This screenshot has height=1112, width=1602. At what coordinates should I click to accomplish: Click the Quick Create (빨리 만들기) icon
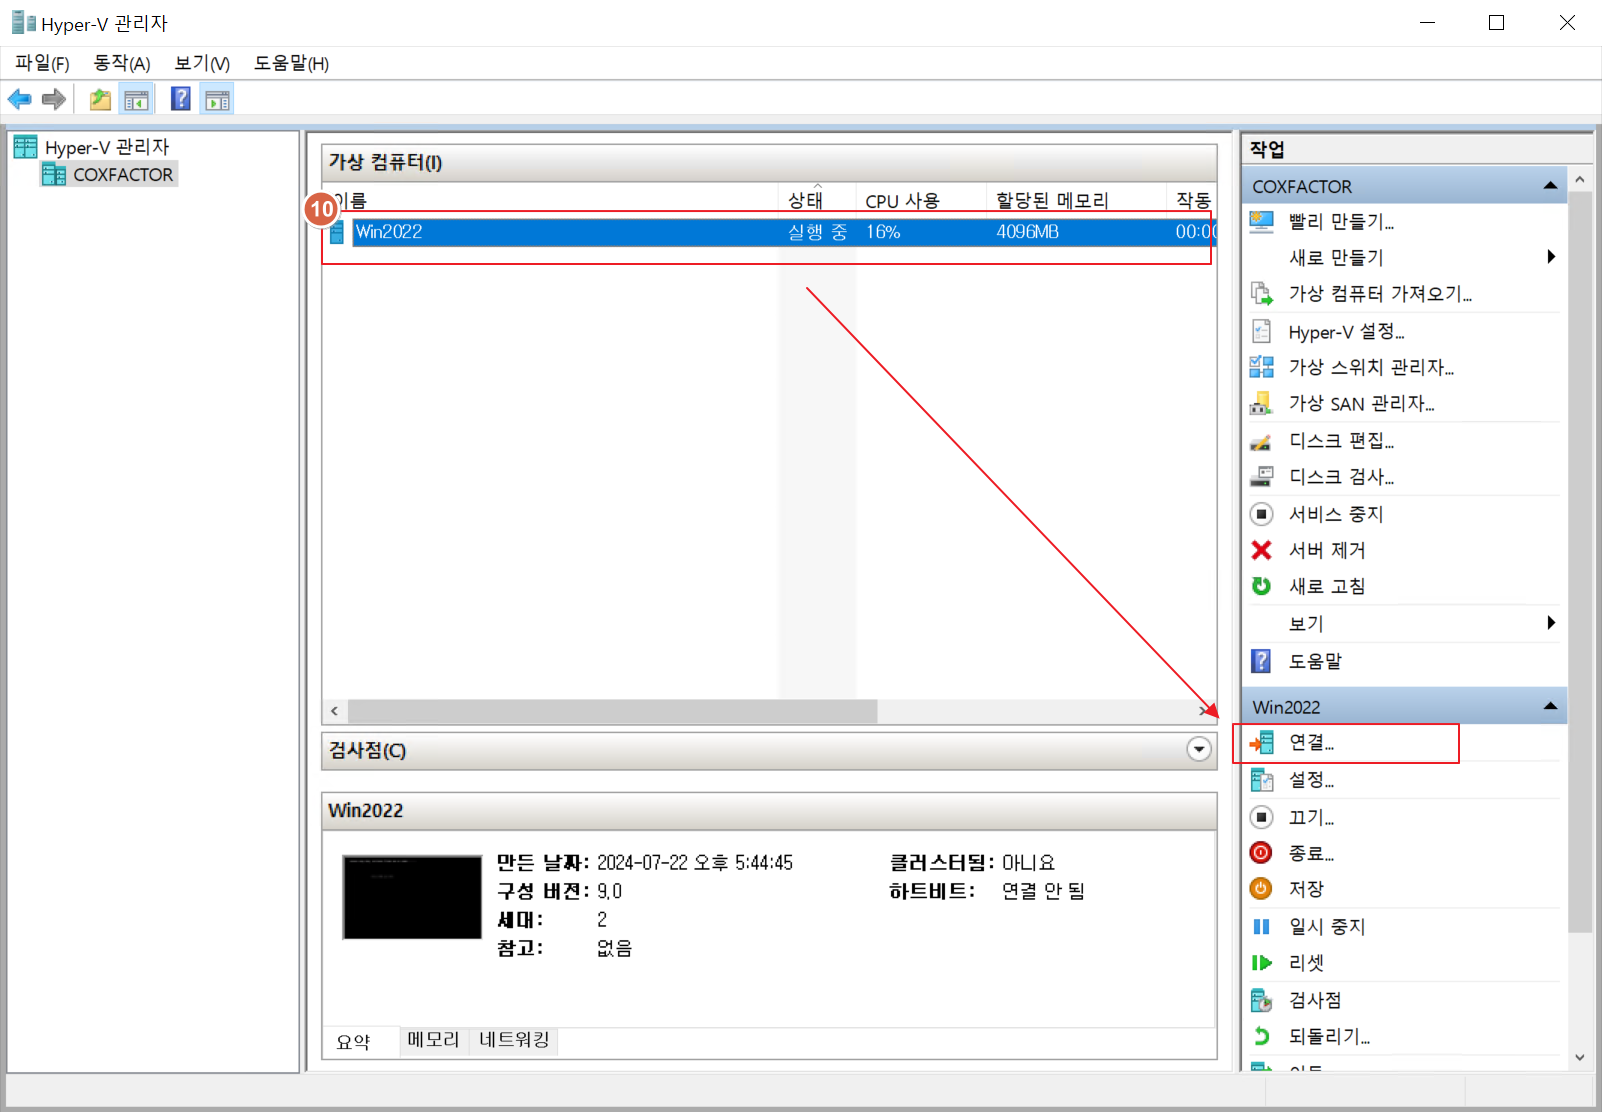(1262, 221)
